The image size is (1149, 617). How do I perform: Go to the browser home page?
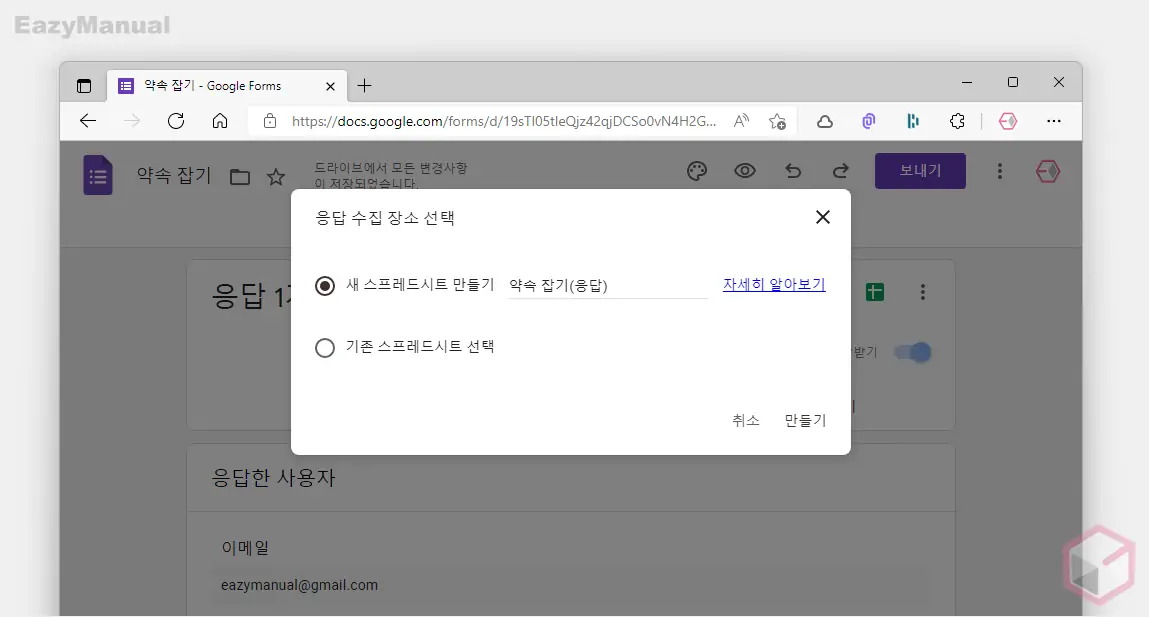[220, 121]
